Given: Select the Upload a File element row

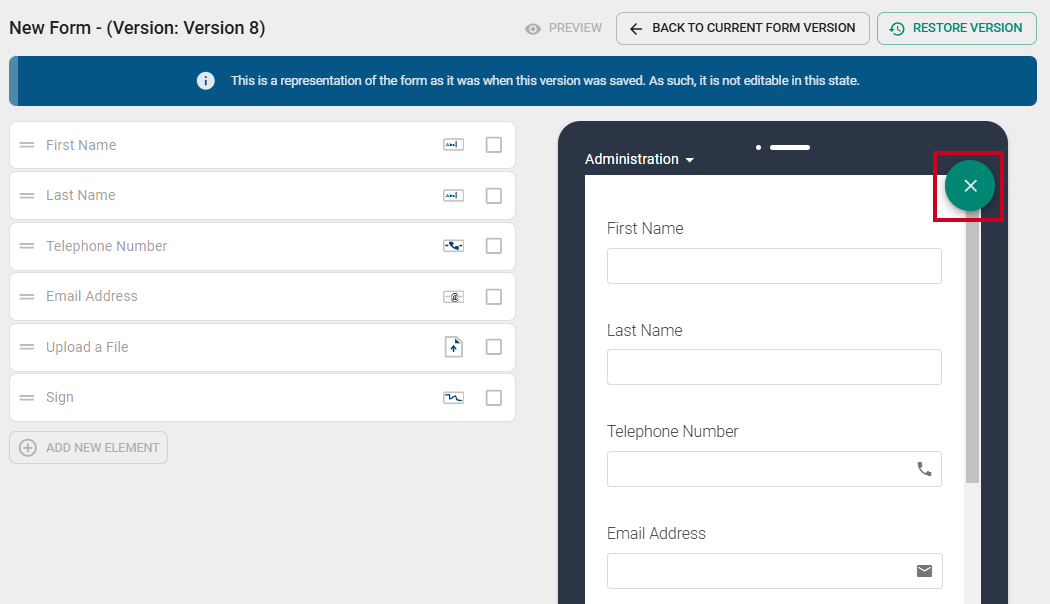Looking at the screenshot, I should [262, 347].
